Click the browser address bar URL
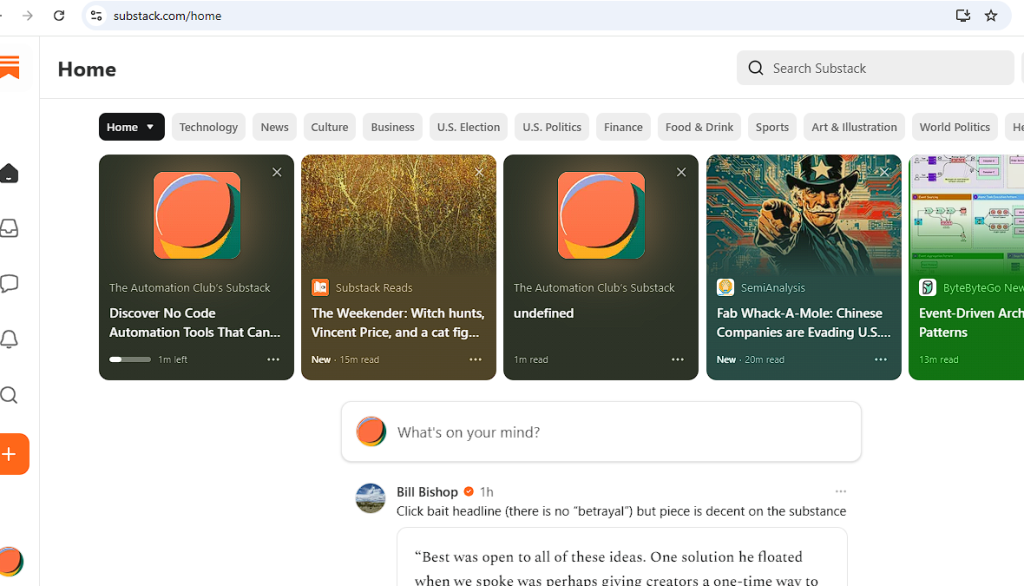This screenshot has width=1024, height=586. 167,16
